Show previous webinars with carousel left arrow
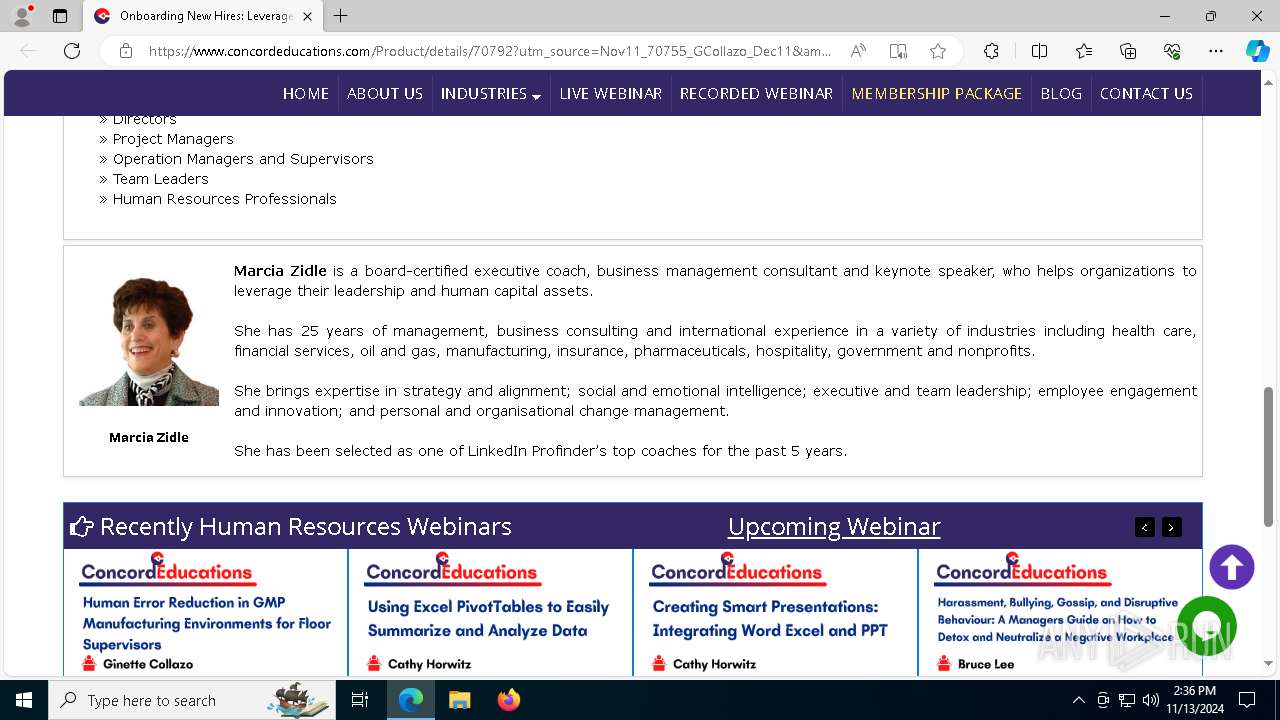This screenshot has height=720, width=1280. (1145, 527)
